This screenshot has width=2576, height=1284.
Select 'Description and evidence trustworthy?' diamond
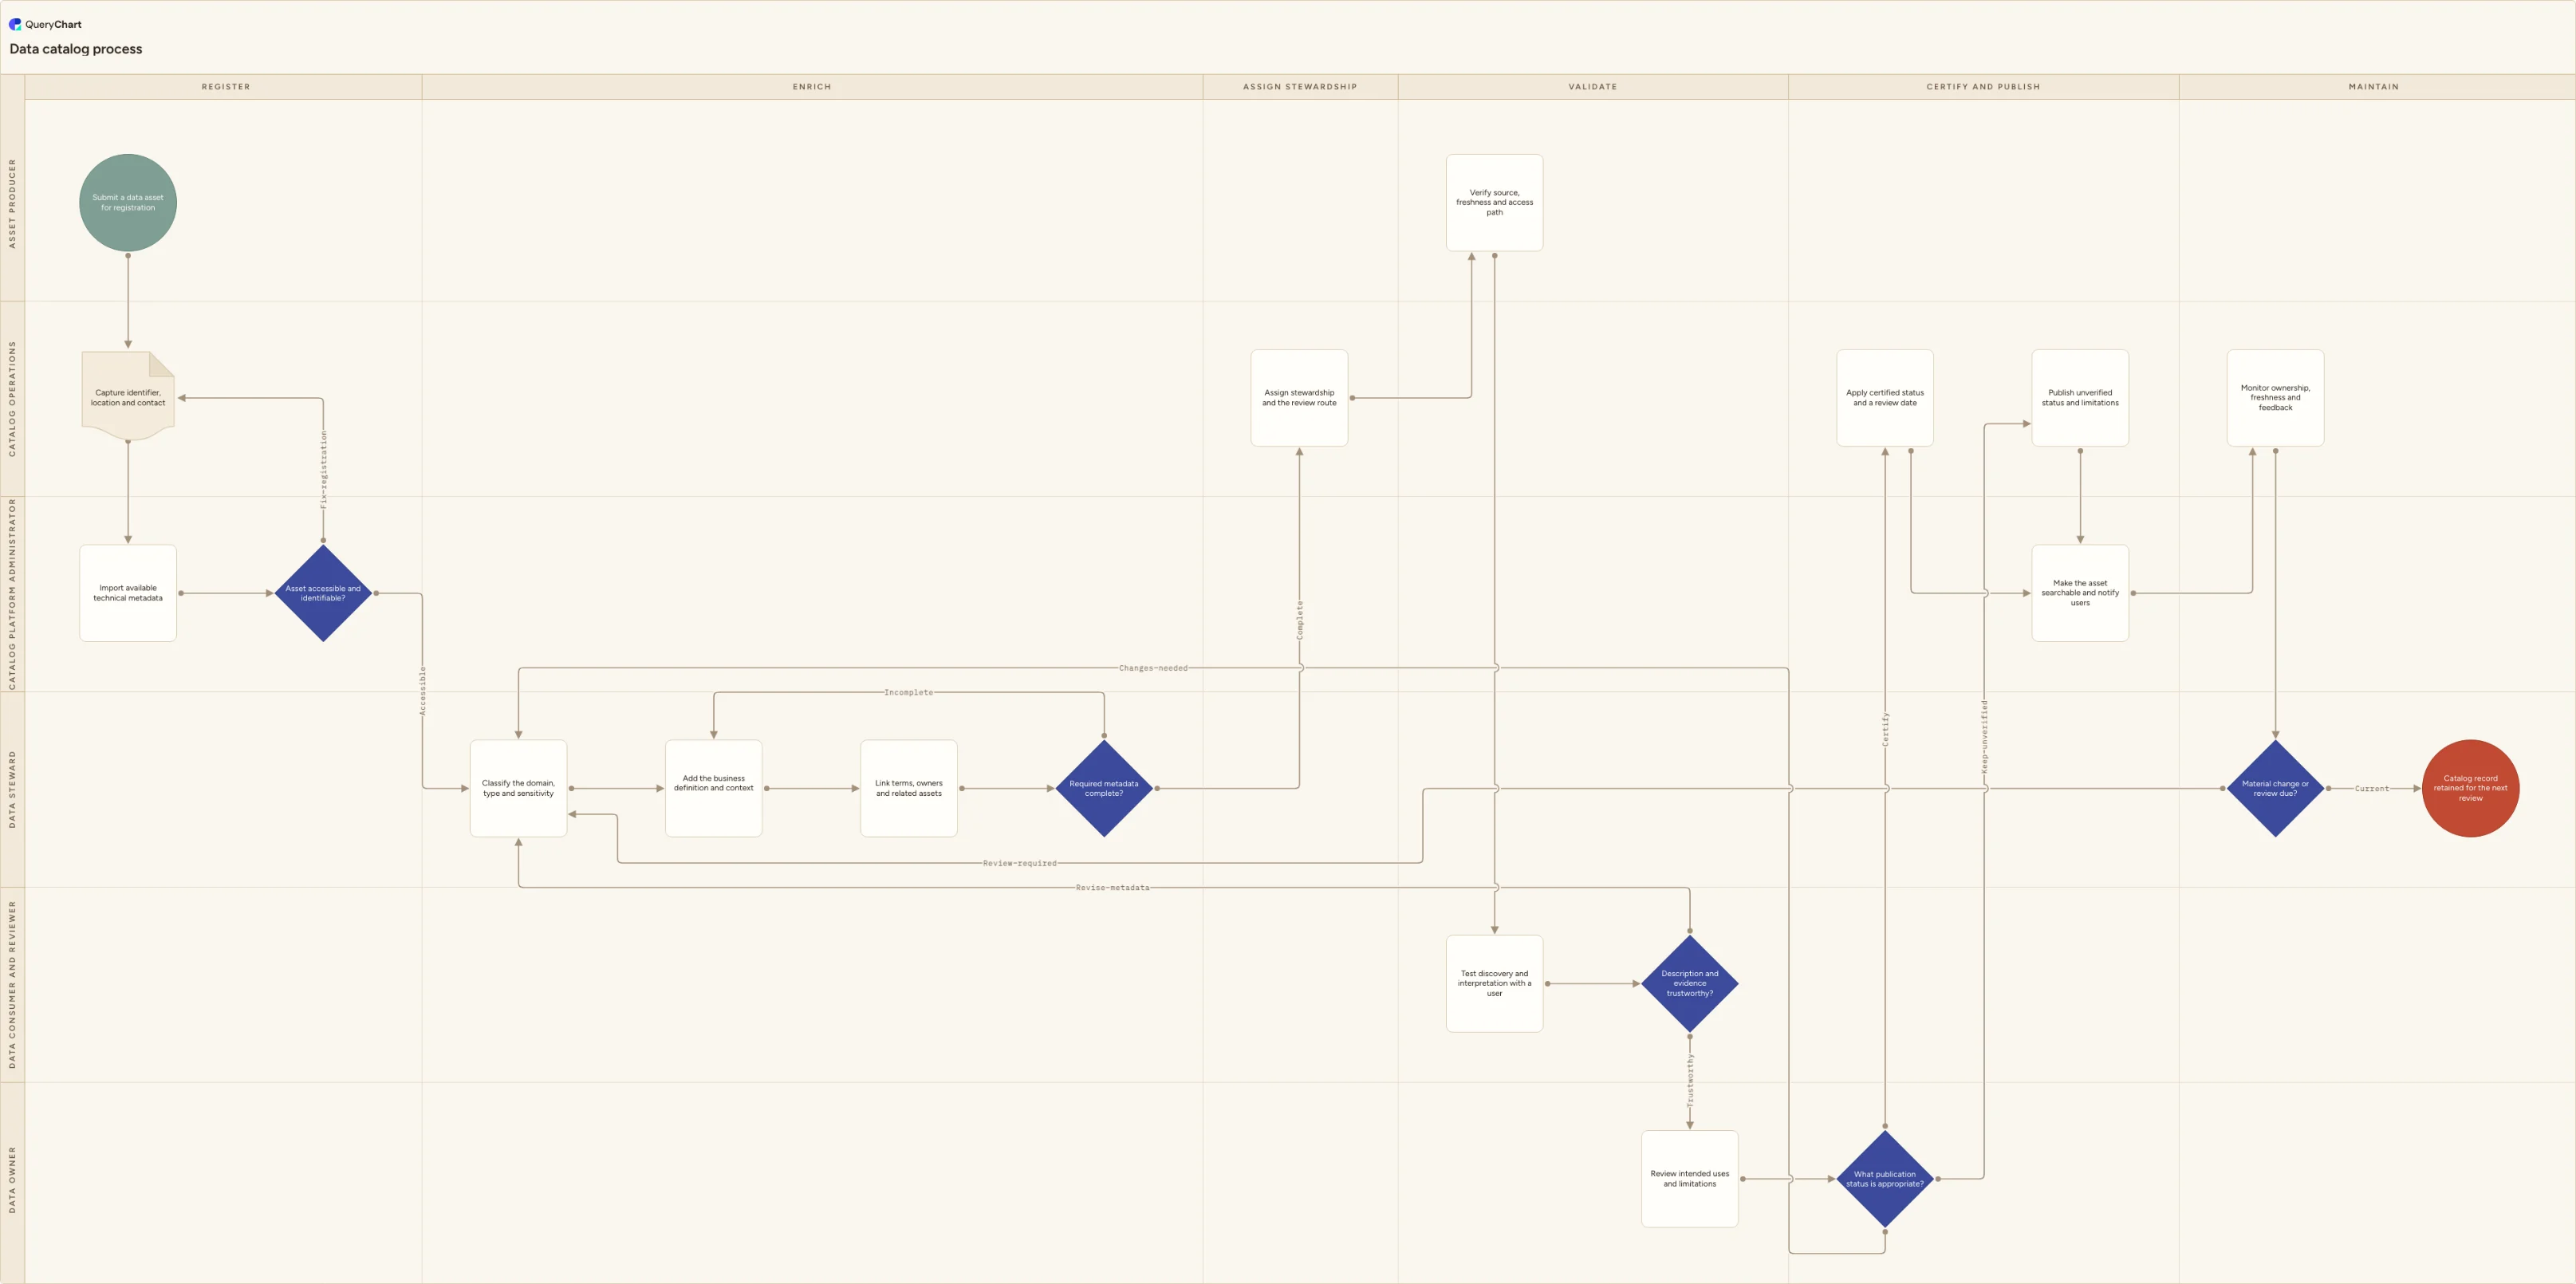pos(1690,984)
